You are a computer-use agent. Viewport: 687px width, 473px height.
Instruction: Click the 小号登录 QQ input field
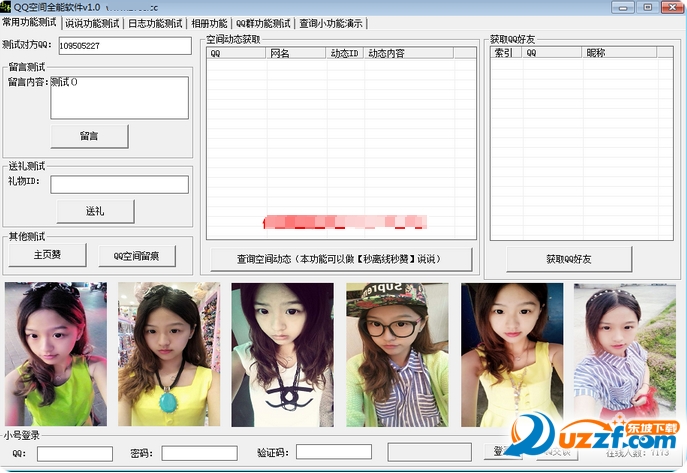pos(75,454)
